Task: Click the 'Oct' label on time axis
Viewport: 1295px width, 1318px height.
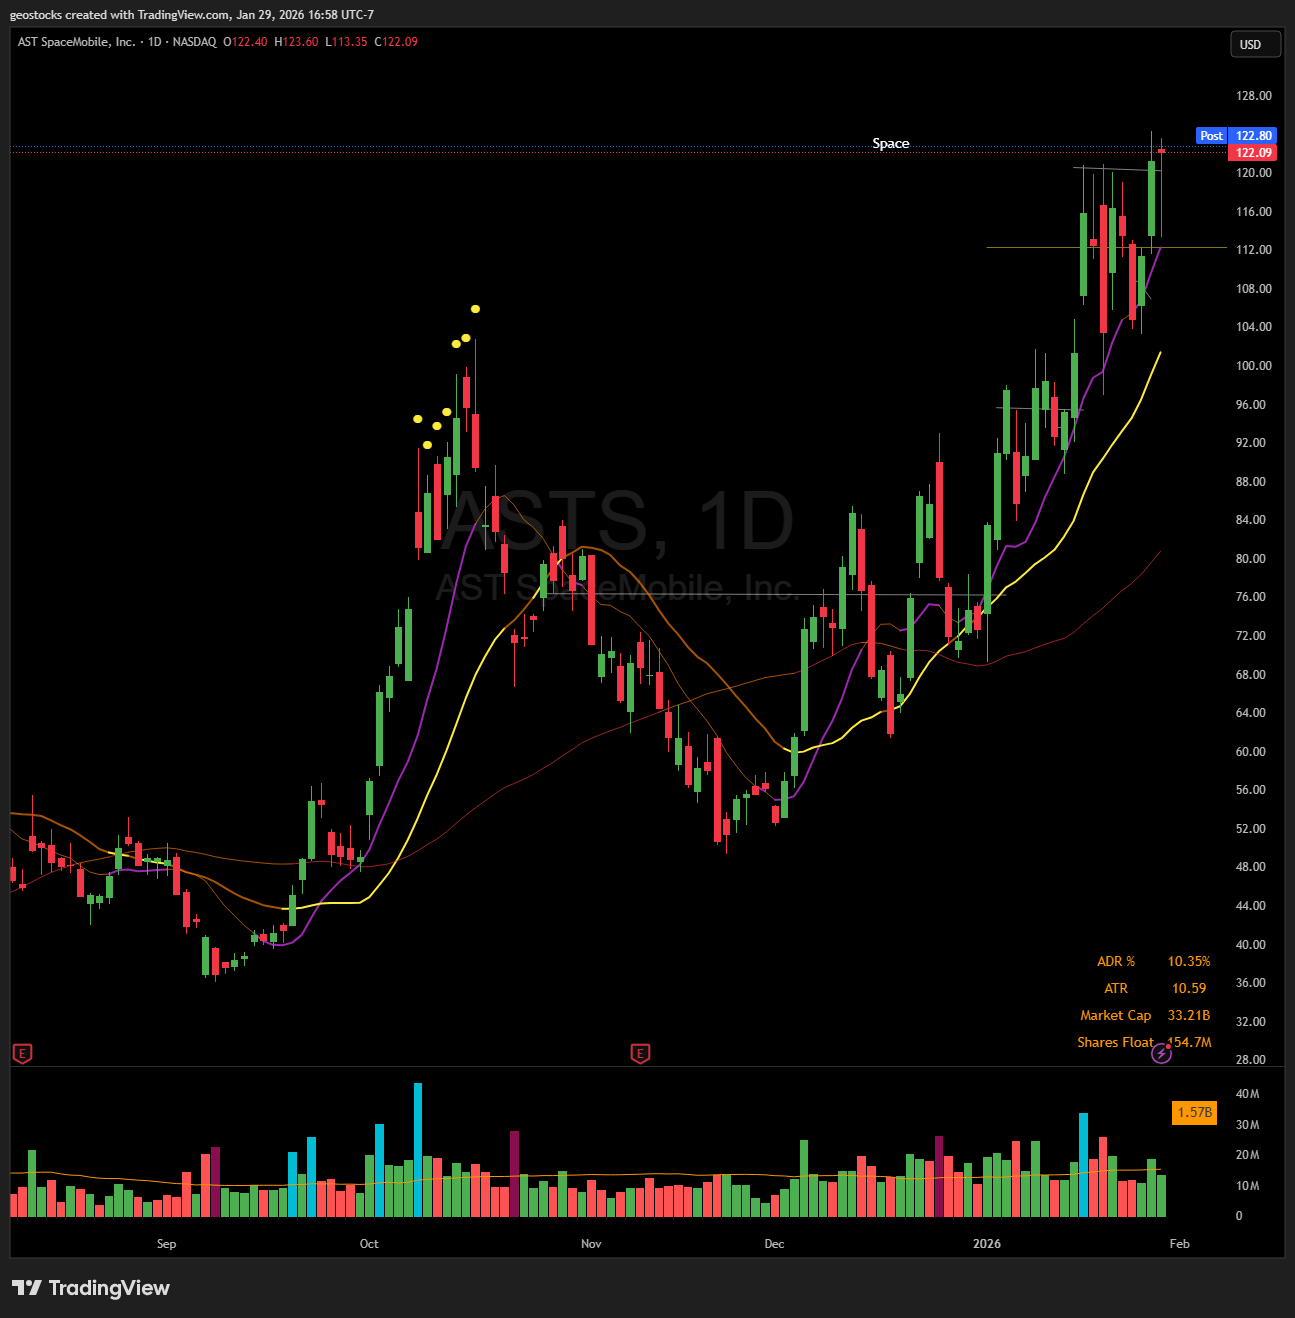Action: (x=369, y=1244)
